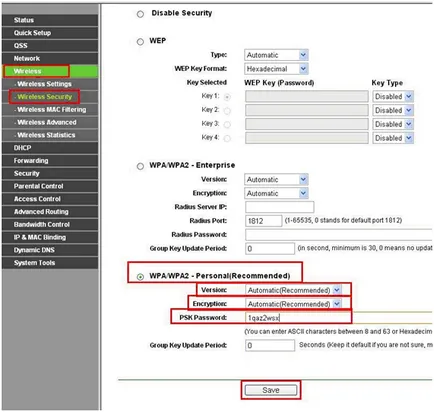Click in the PSK Password field

339,318
